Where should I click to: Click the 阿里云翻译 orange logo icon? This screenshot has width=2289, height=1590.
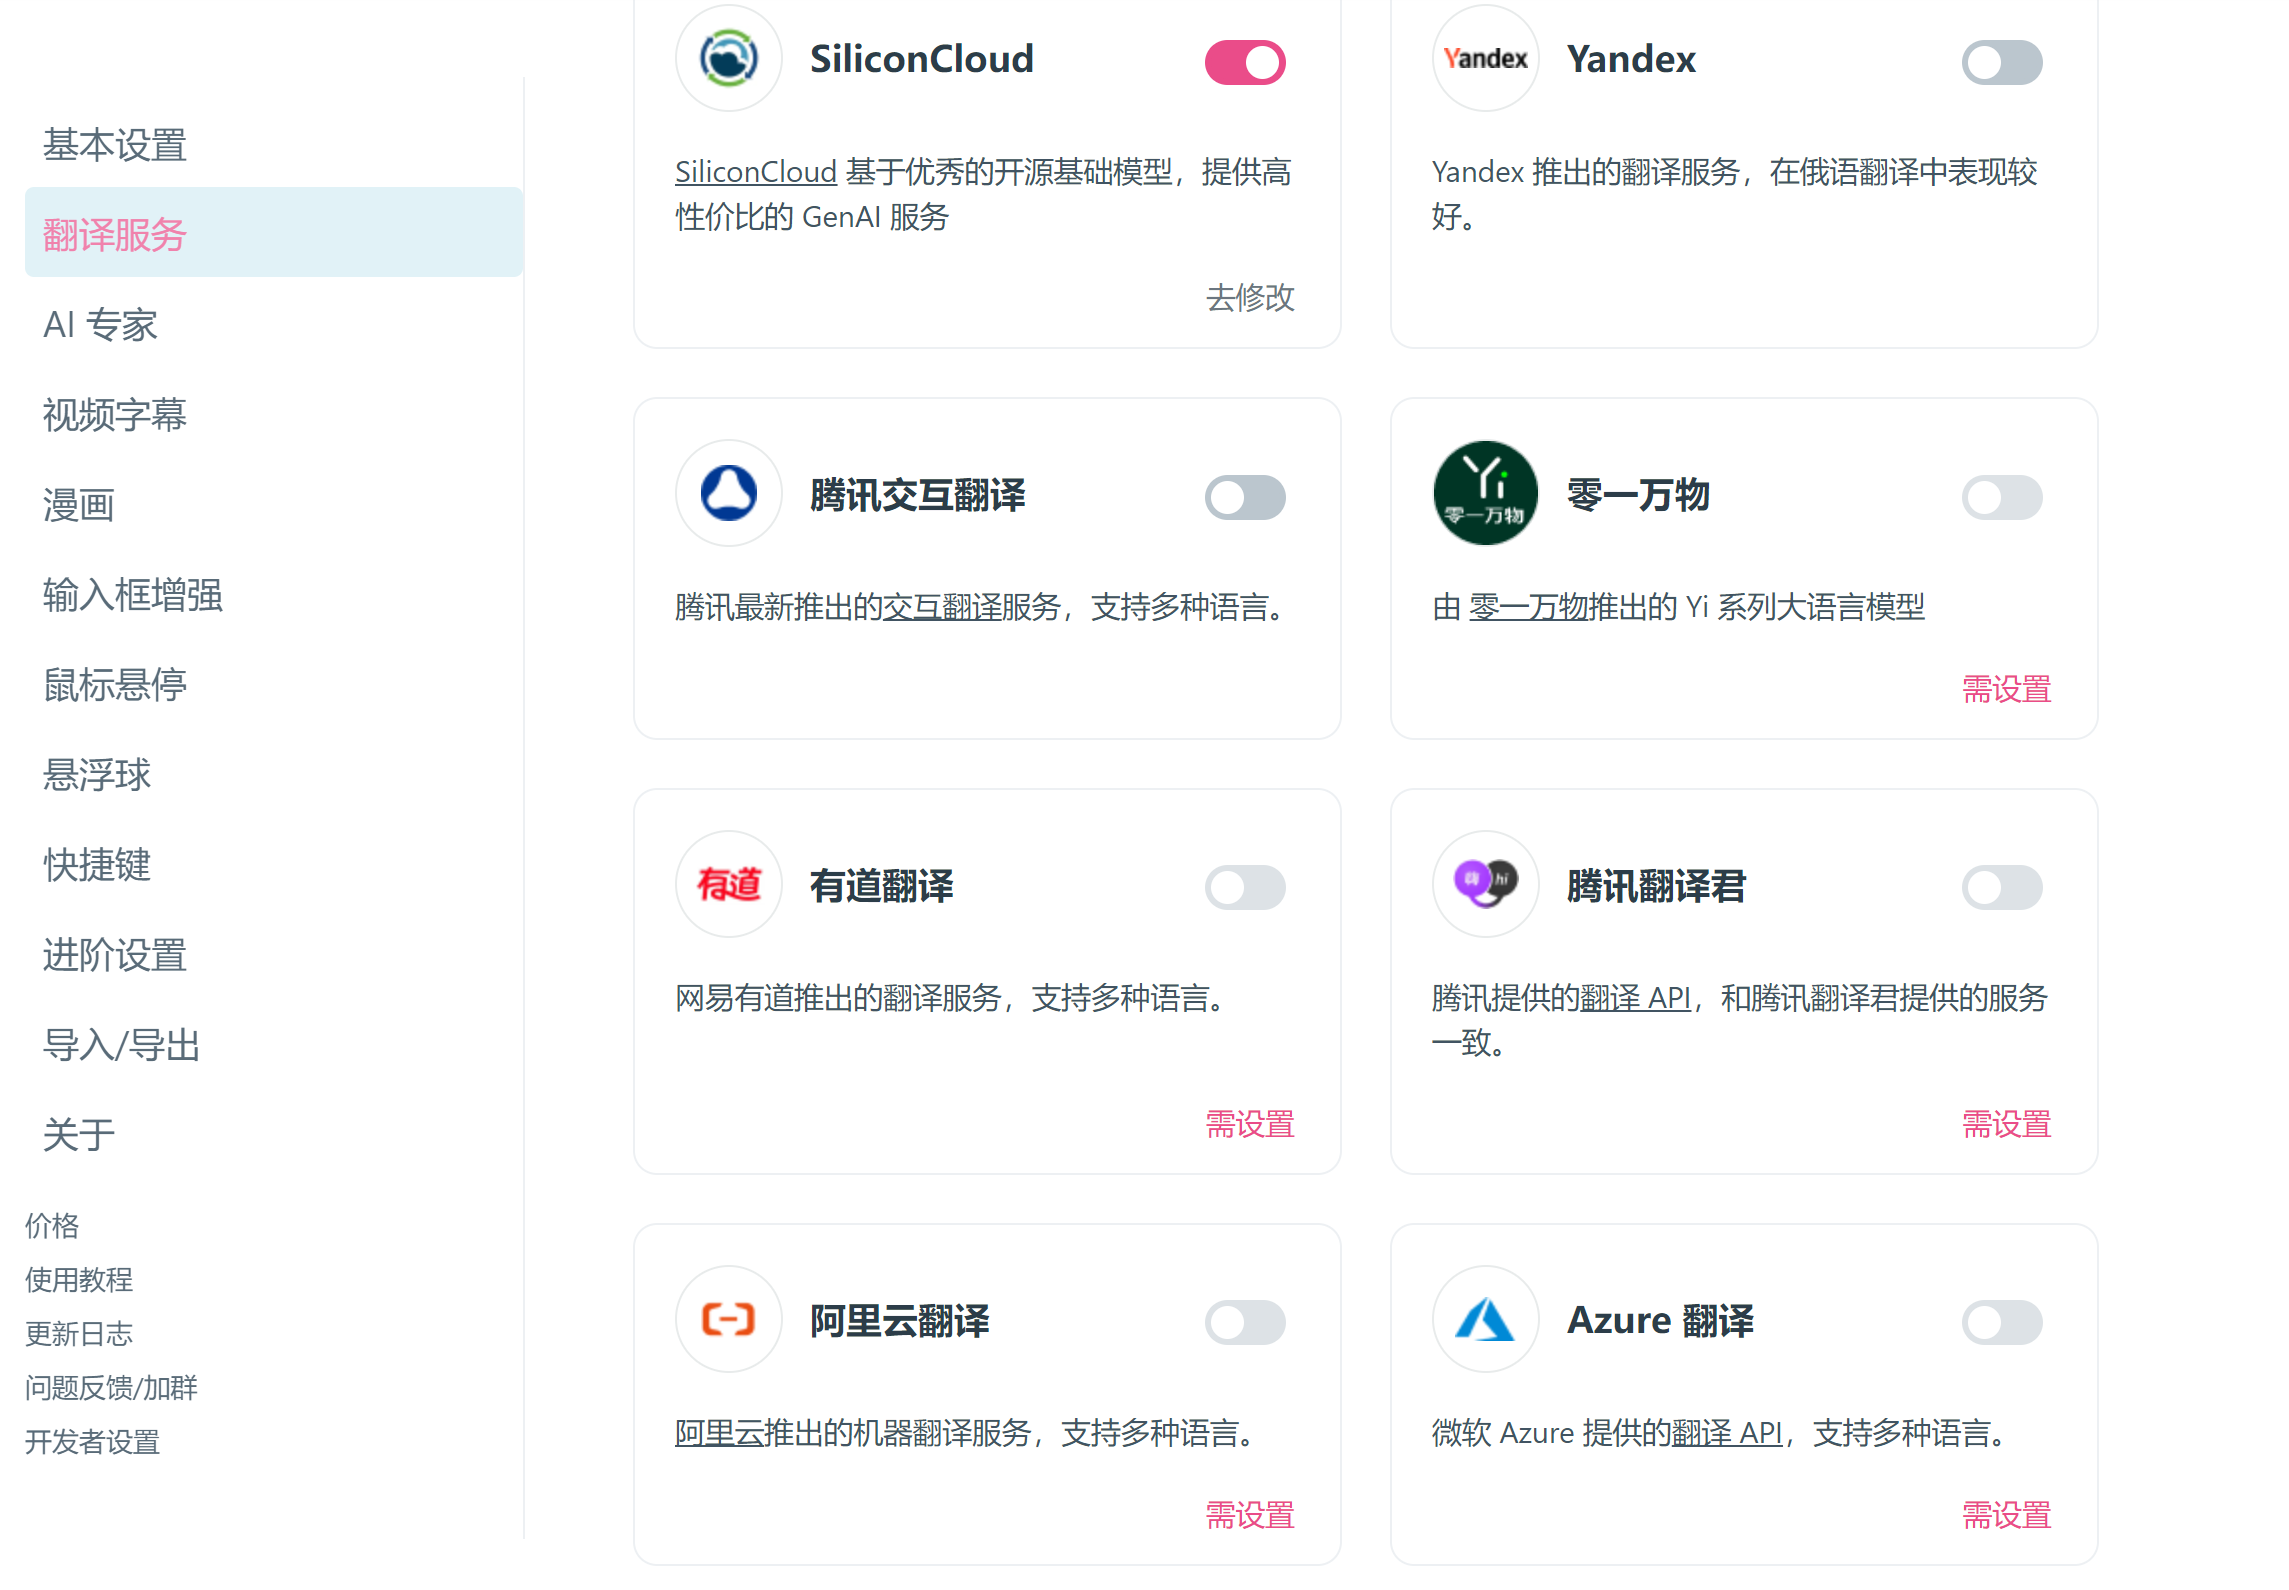pos(728,1320)
